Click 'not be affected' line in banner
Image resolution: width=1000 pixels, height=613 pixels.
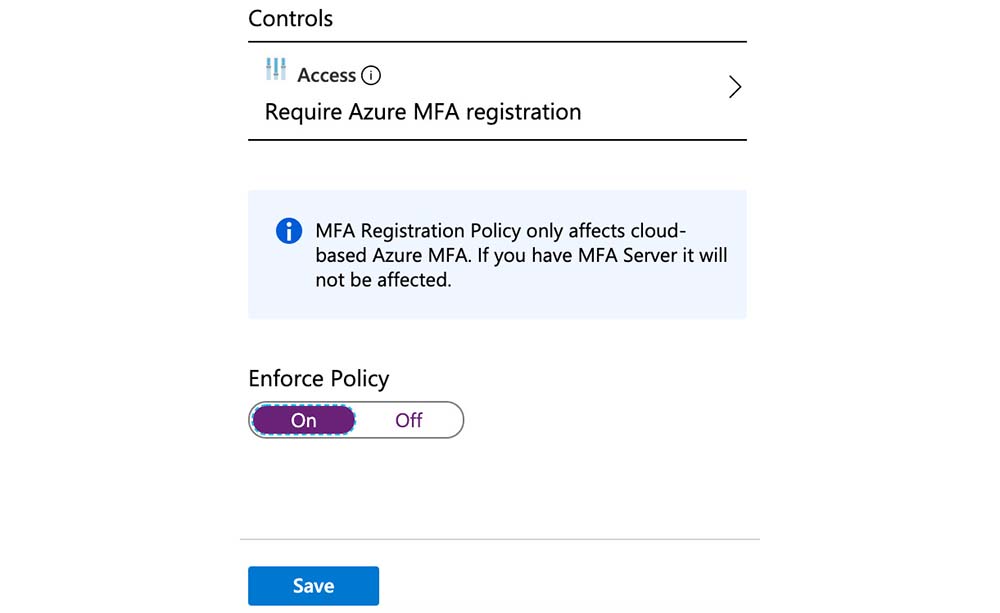[x=383, y=280]
